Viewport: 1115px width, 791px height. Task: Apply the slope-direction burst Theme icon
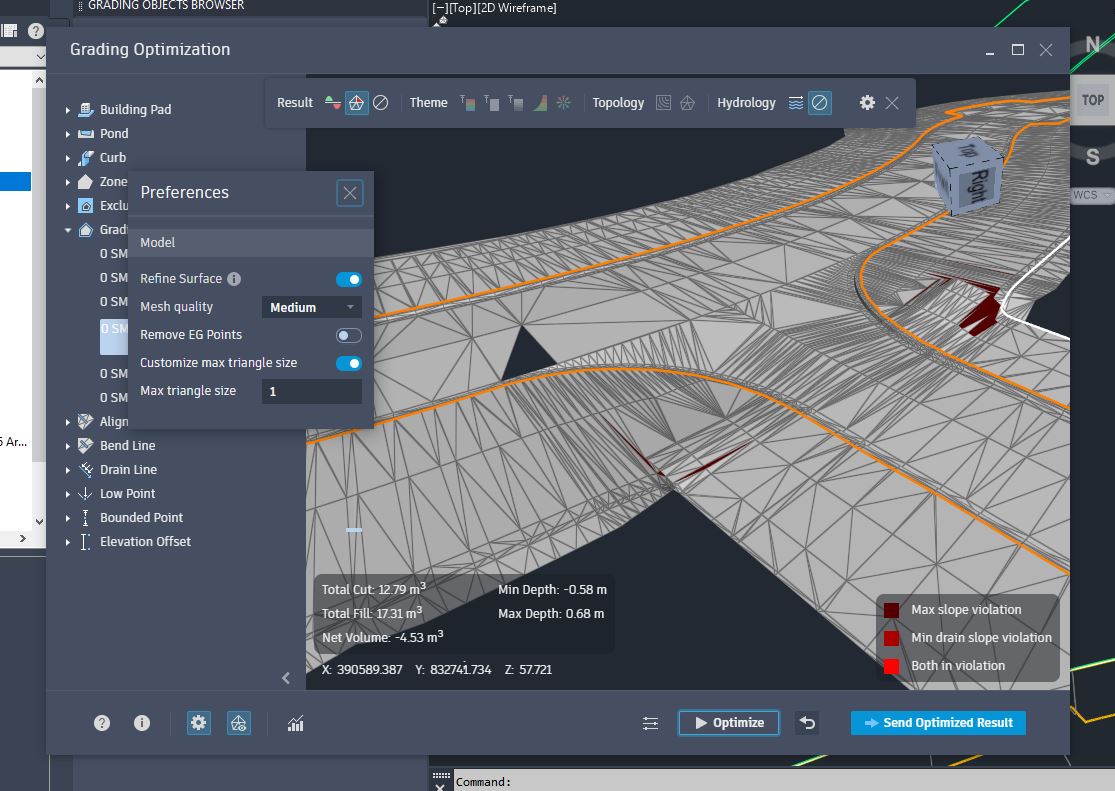coord(563,102)
